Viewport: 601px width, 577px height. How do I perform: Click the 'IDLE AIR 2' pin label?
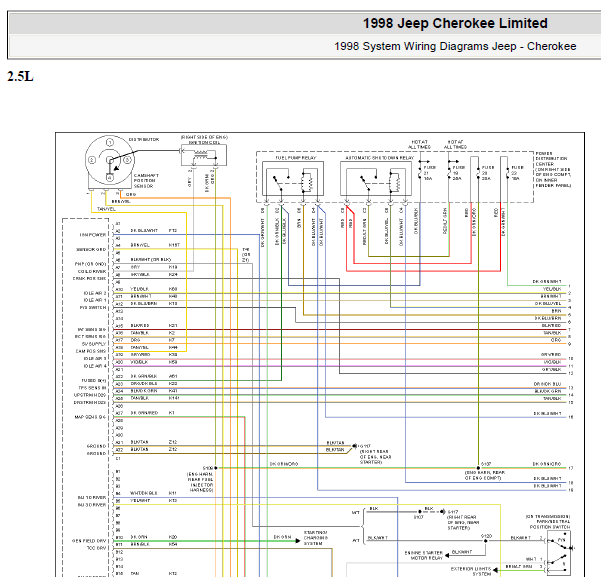(x=95, y=293)
